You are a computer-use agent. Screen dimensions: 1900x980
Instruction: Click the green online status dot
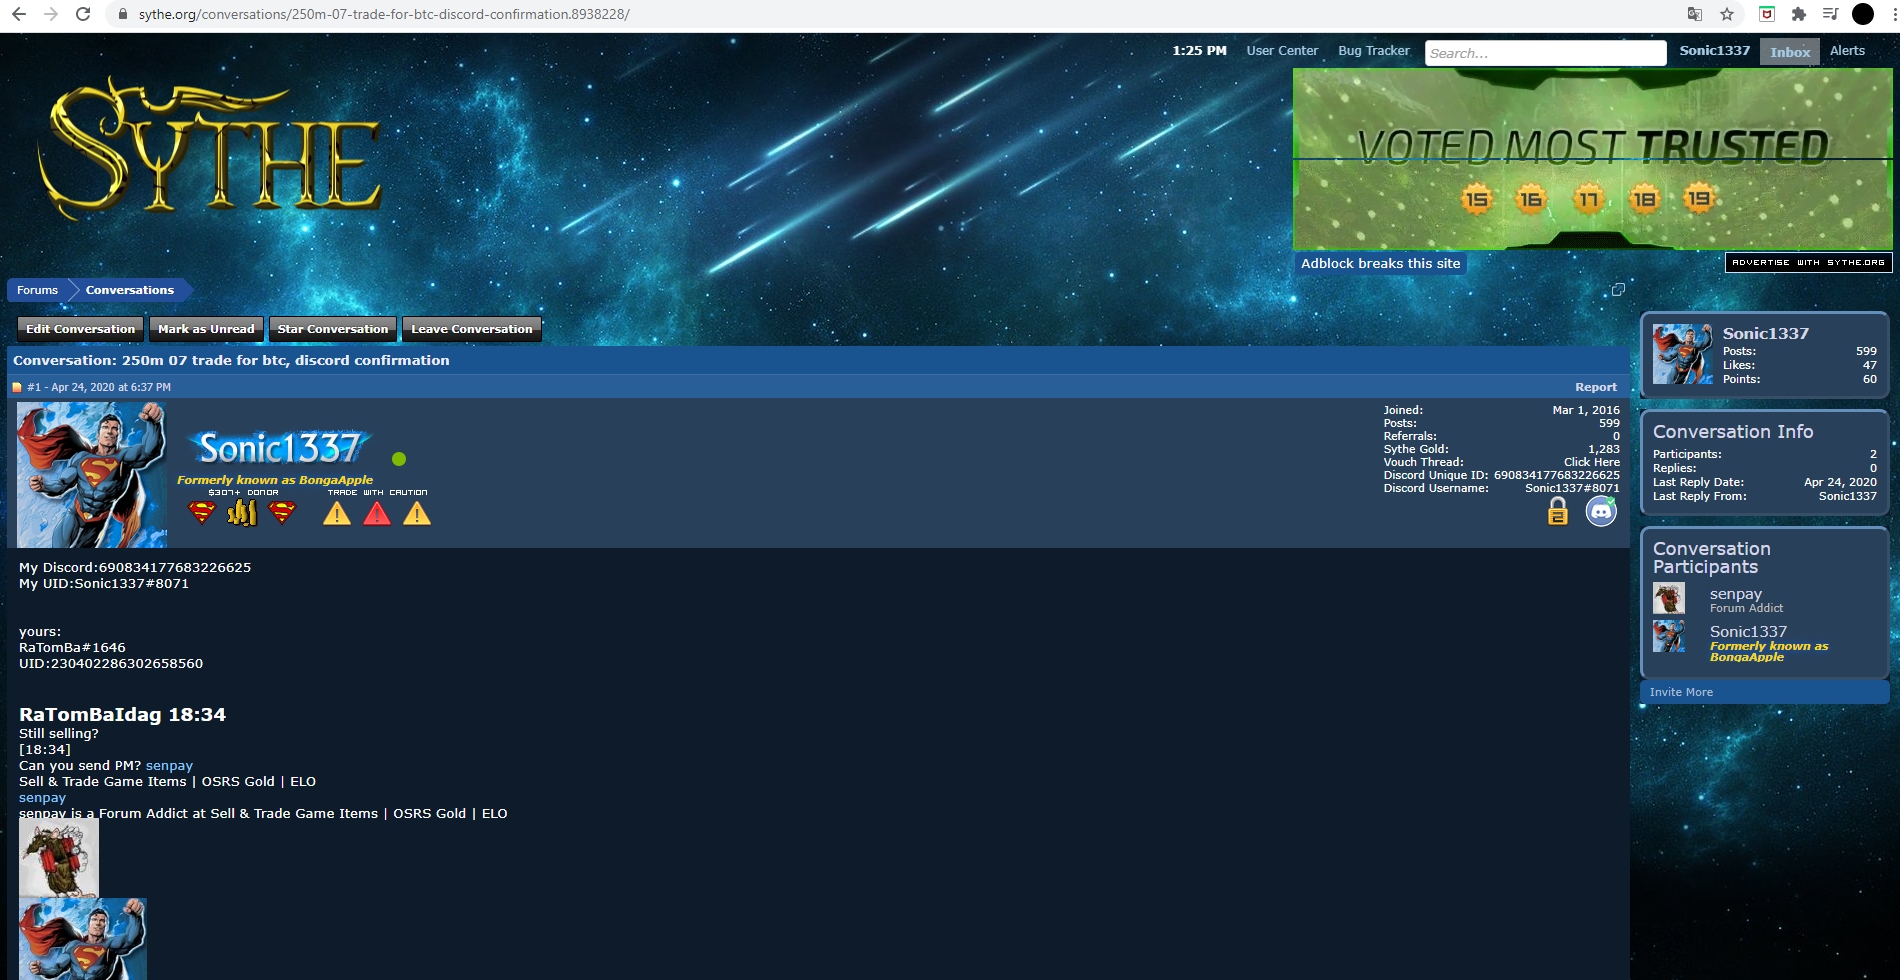[399, 459]
